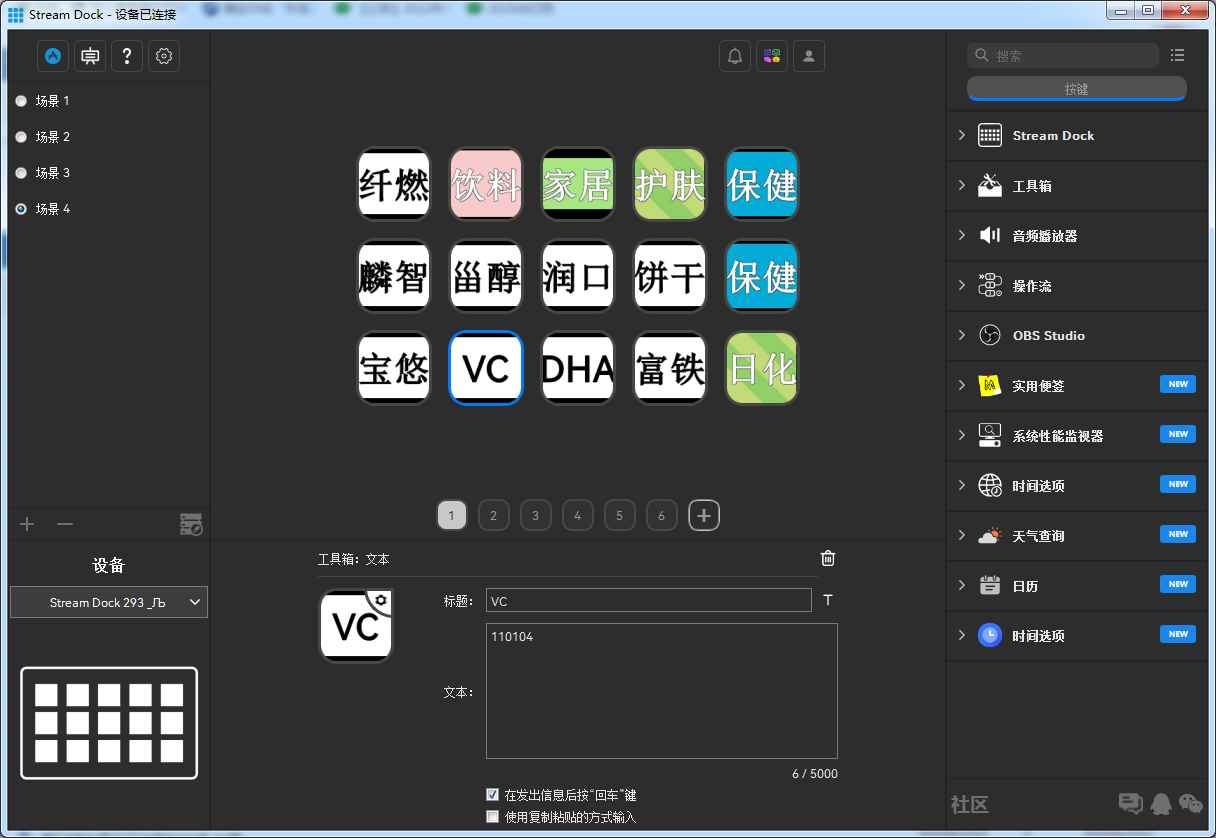Click the VC key preview icon in editor
Screen dimensions: 1216x838
pos(356,626)
